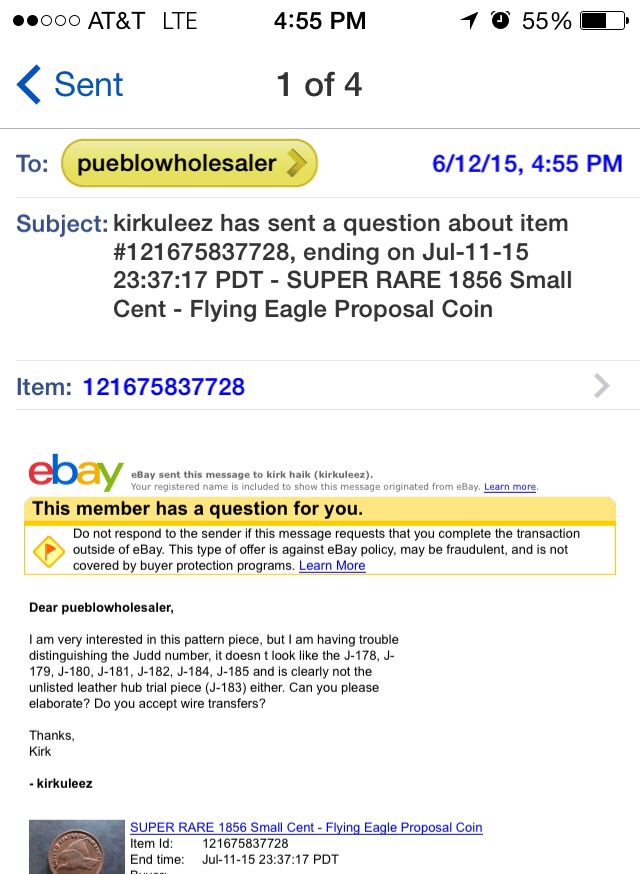Tap the email subject text
The image size is (640, 874).
click(342, 266)
